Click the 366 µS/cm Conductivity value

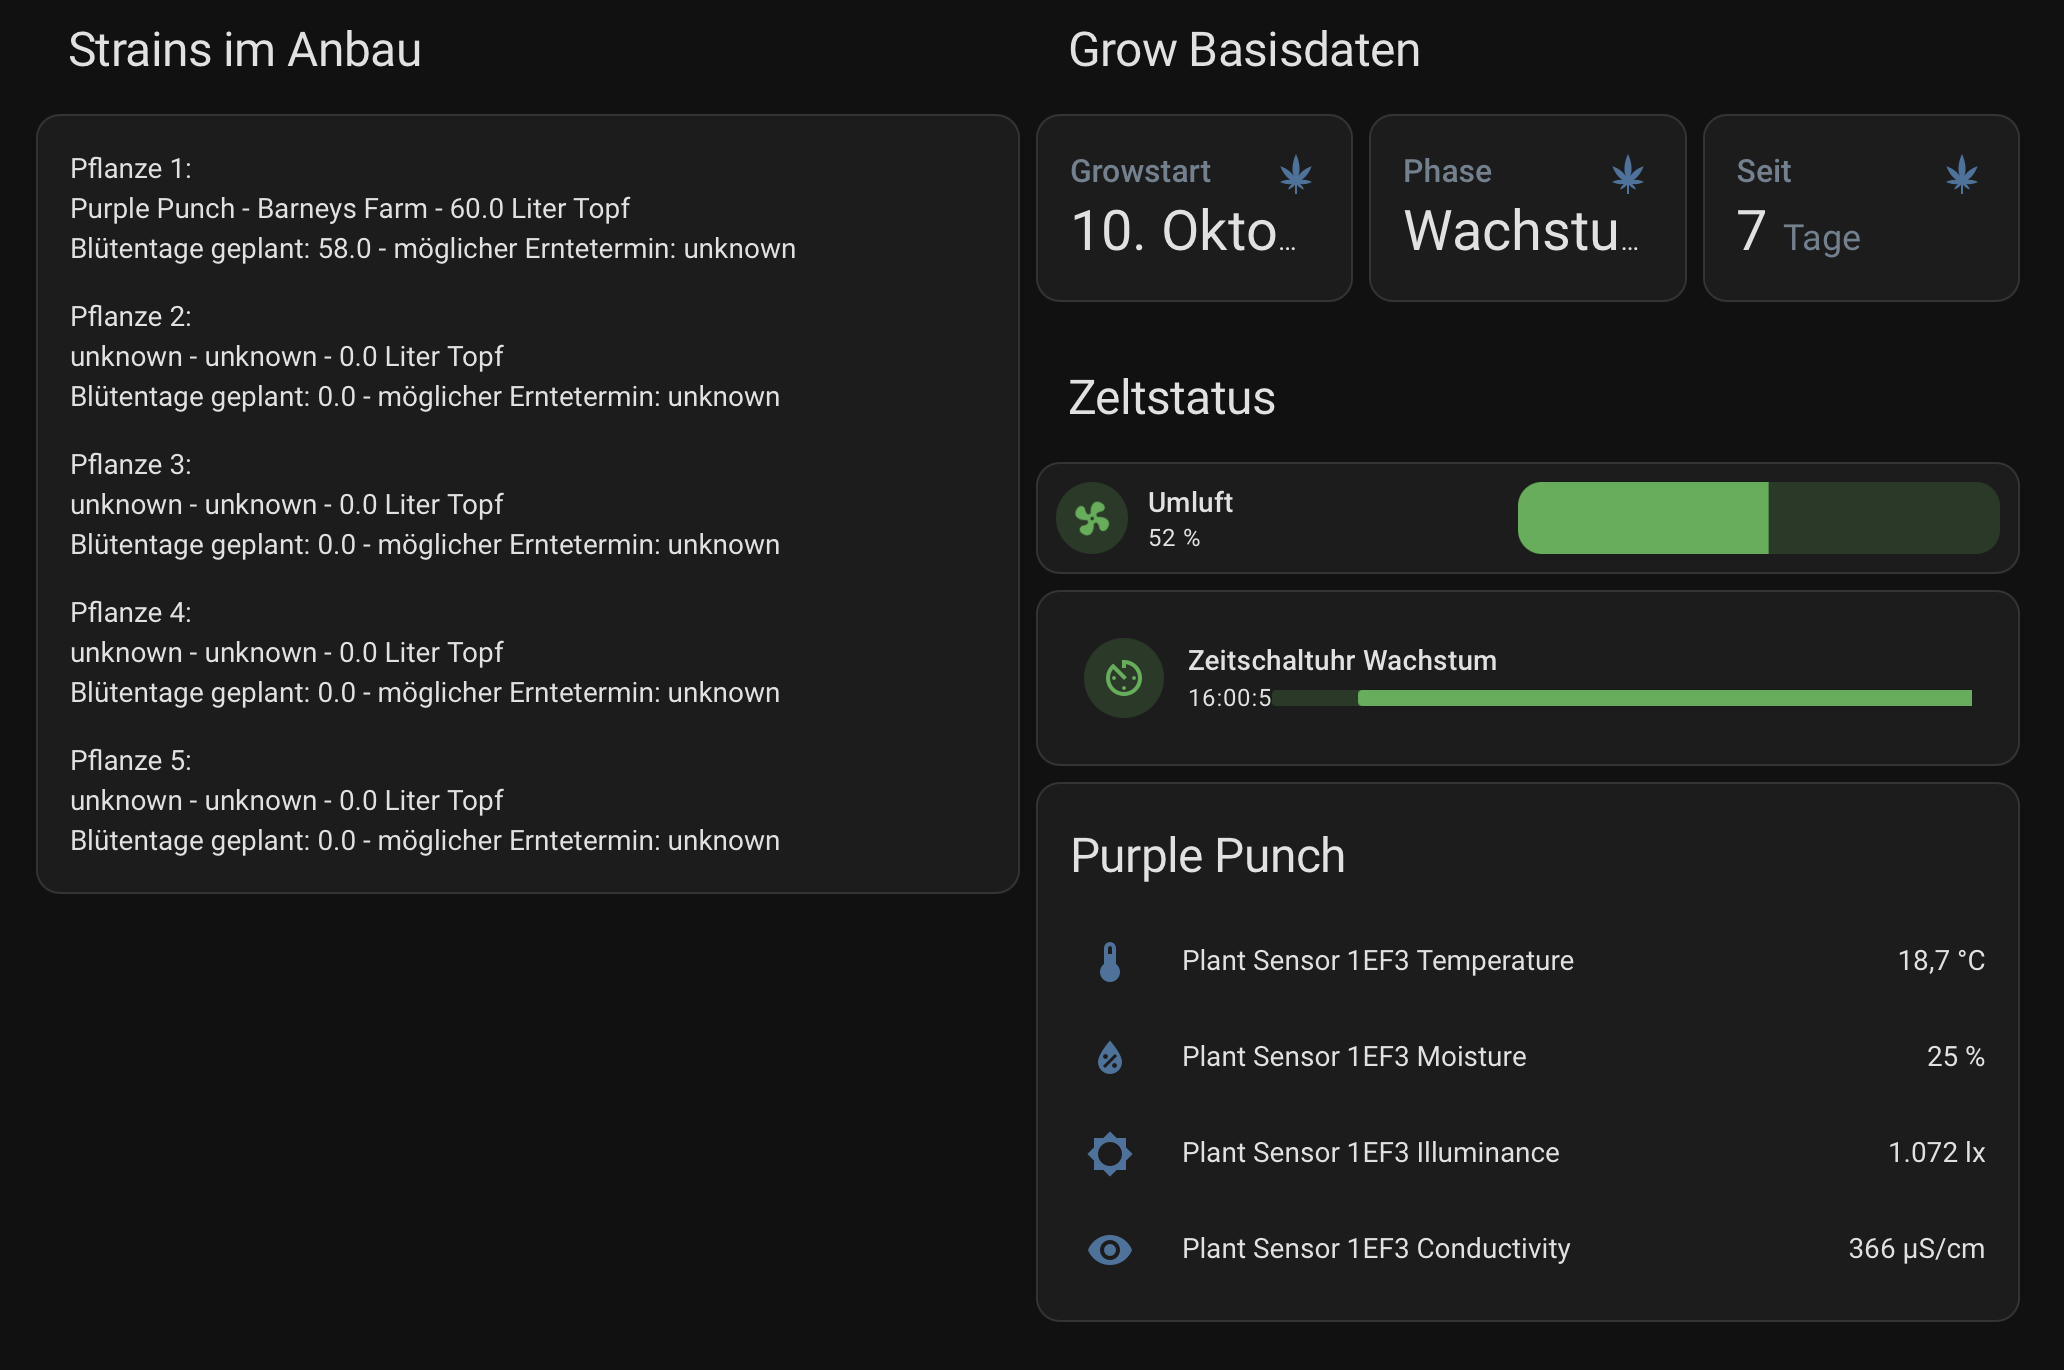pos(1916,1249)
